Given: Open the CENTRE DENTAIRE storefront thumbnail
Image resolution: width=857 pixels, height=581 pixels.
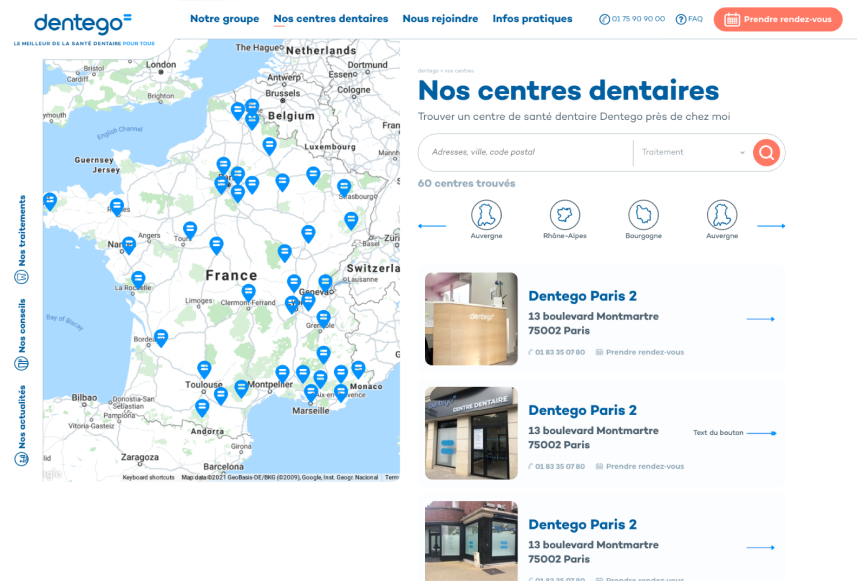Looking at the screenshot, I should coord(471,433).
